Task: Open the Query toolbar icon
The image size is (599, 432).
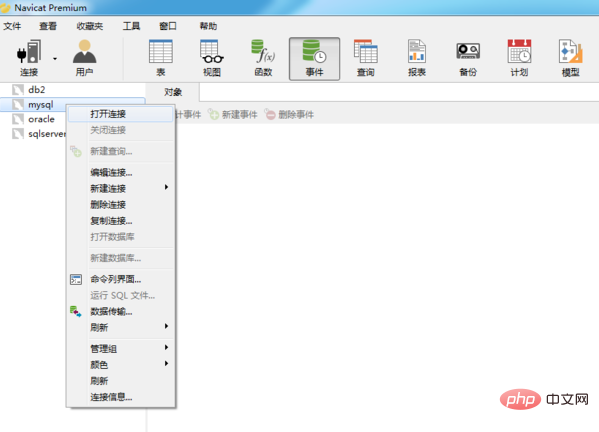Action: pos(366,52)
